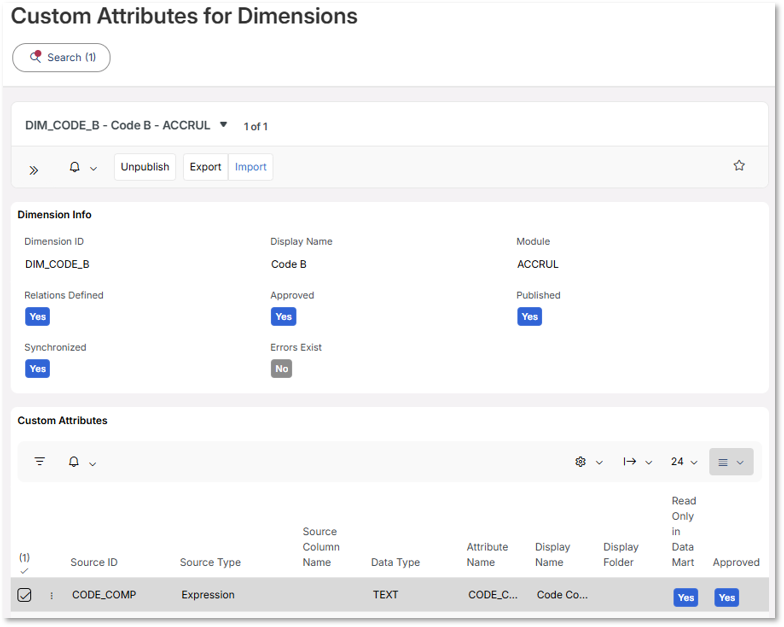Sort by Display Folder column header
The image size is (784, 627).
point(620,554)
